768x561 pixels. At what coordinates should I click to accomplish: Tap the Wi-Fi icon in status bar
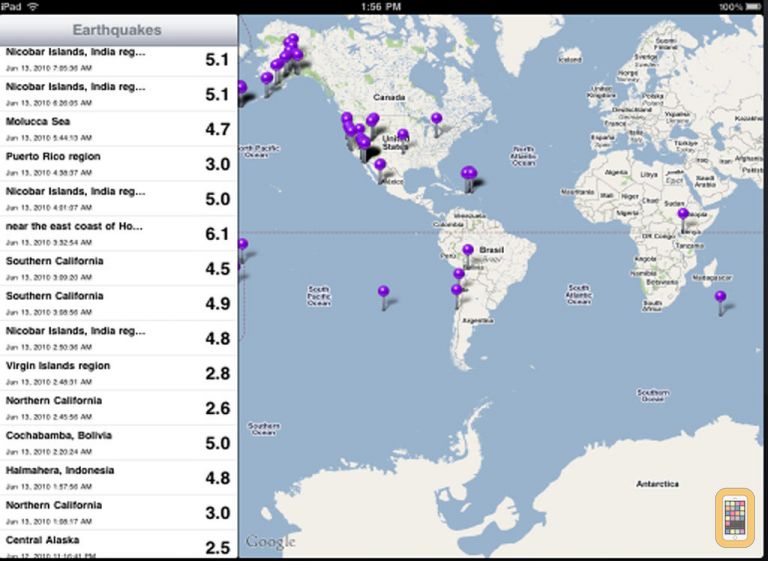33,6
